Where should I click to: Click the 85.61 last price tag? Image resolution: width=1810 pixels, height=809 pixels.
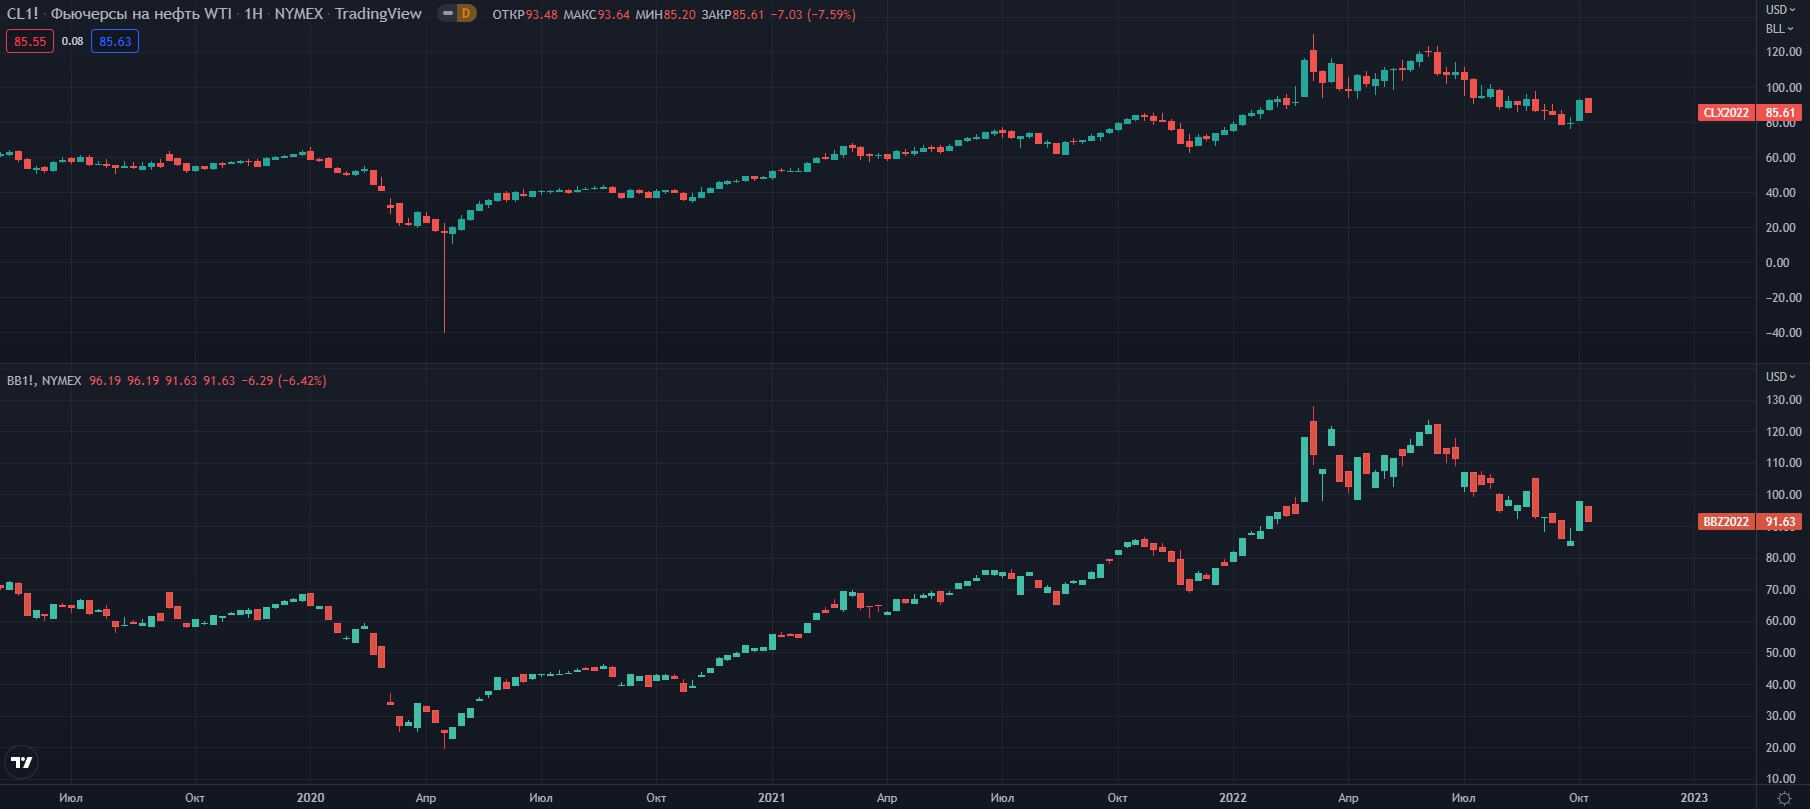point(1780,113)
